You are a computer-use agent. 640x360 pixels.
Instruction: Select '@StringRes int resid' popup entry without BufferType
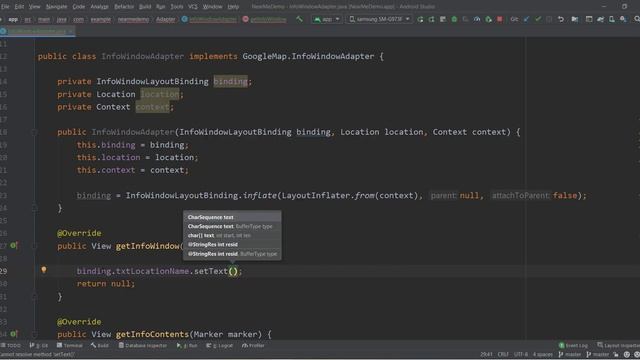[x=232, y=244]
